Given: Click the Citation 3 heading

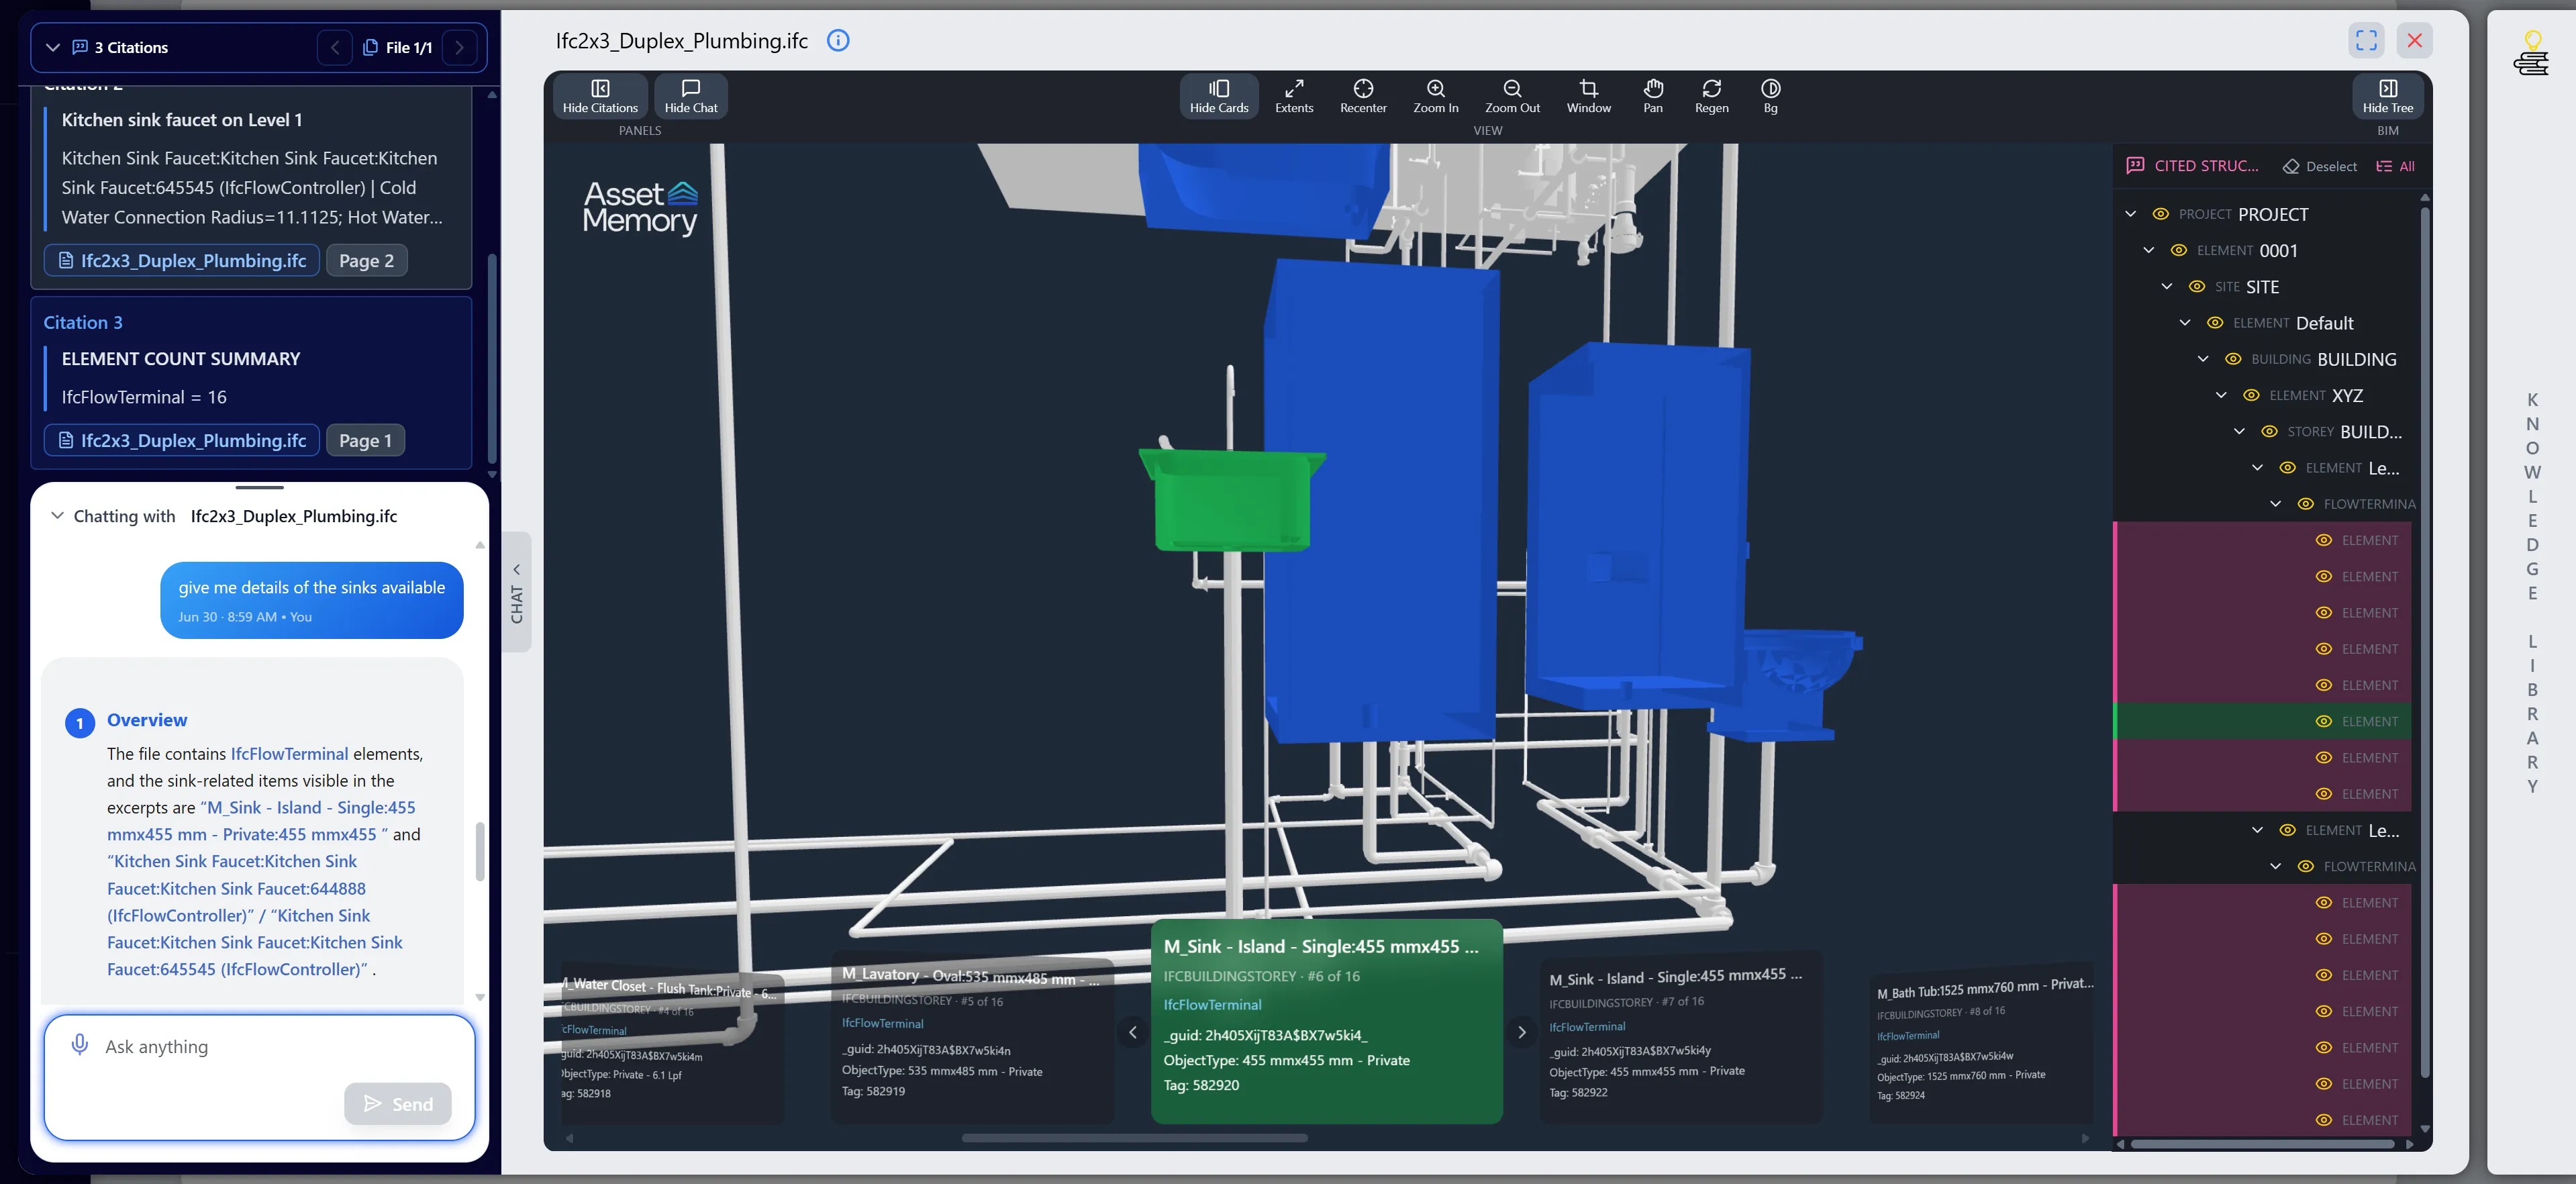Looking at the screenshot, I should pos(83,322).
